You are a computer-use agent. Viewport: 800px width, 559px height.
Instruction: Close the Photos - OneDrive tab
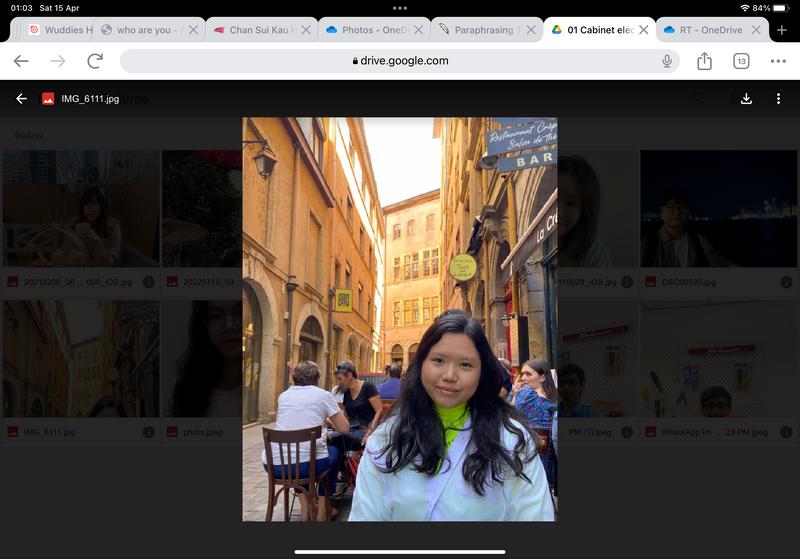click(418, 30)
